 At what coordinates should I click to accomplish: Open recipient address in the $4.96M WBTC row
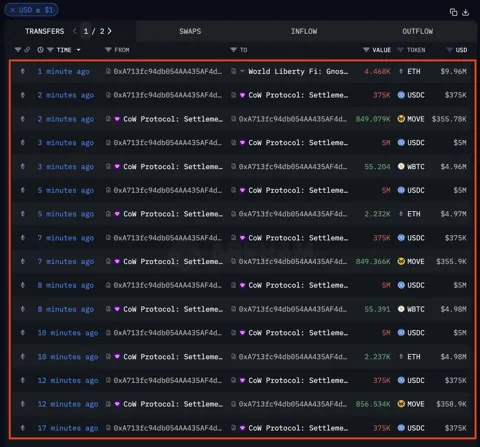[x=293, y=167]
